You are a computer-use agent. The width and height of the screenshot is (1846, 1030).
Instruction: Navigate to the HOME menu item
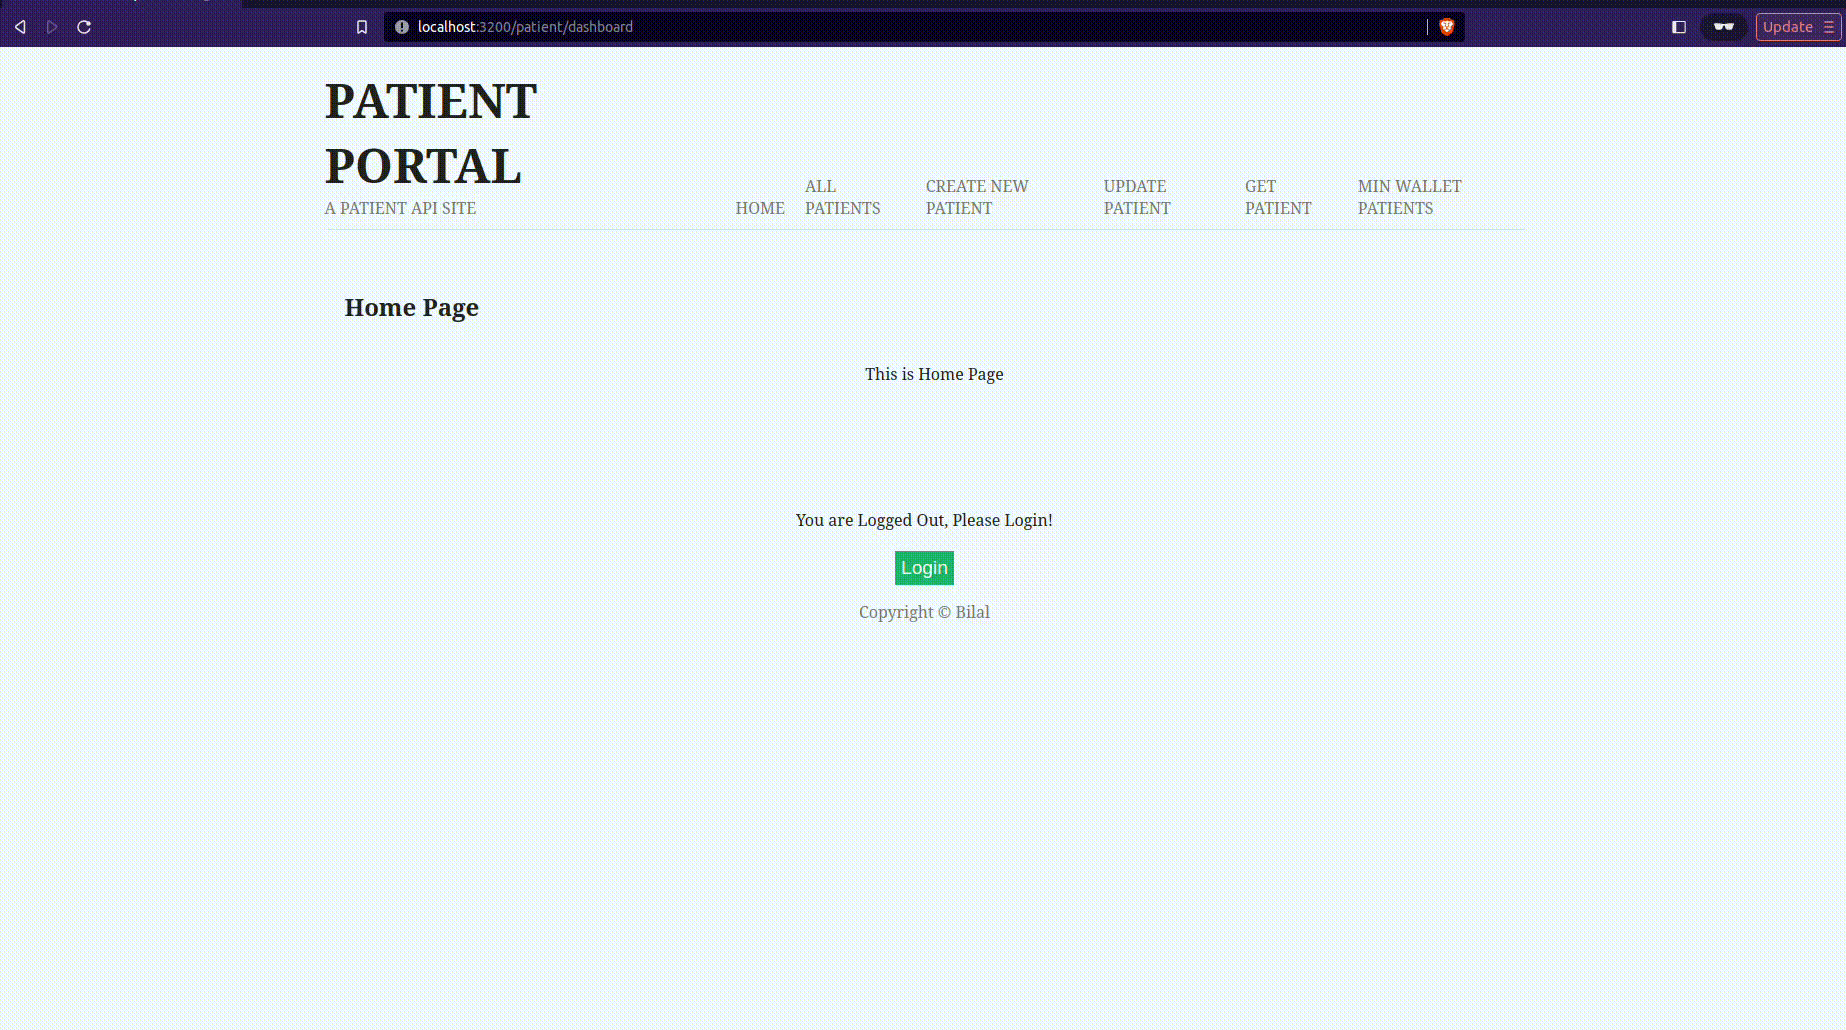(760, 208)
